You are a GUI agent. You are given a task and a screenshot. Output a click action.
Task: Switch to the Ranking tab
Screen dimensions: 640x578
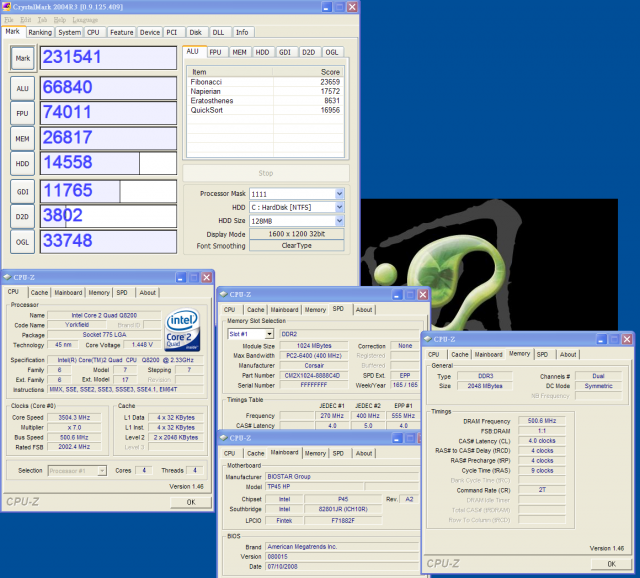click(40, 32)
